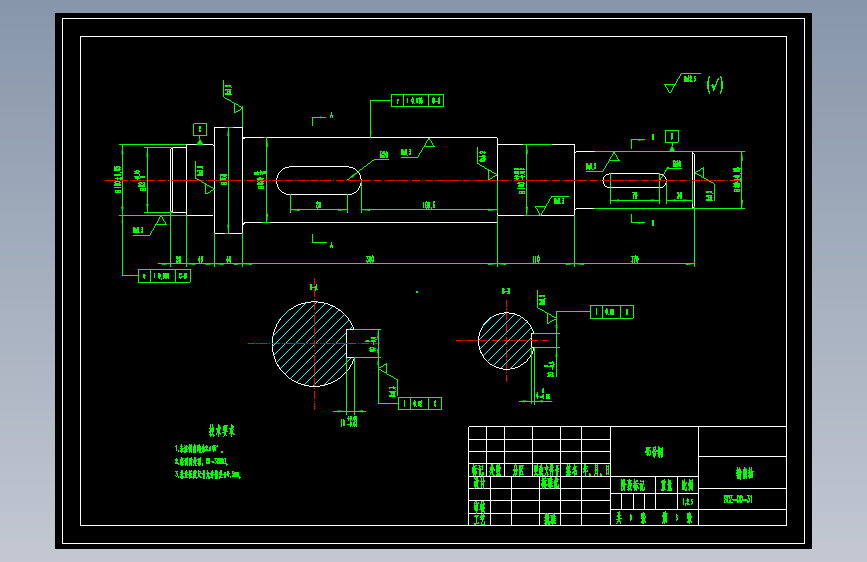Click part name cell above drawing number
867x562 pixels.
pyautogui.click(x=742, y=472)
